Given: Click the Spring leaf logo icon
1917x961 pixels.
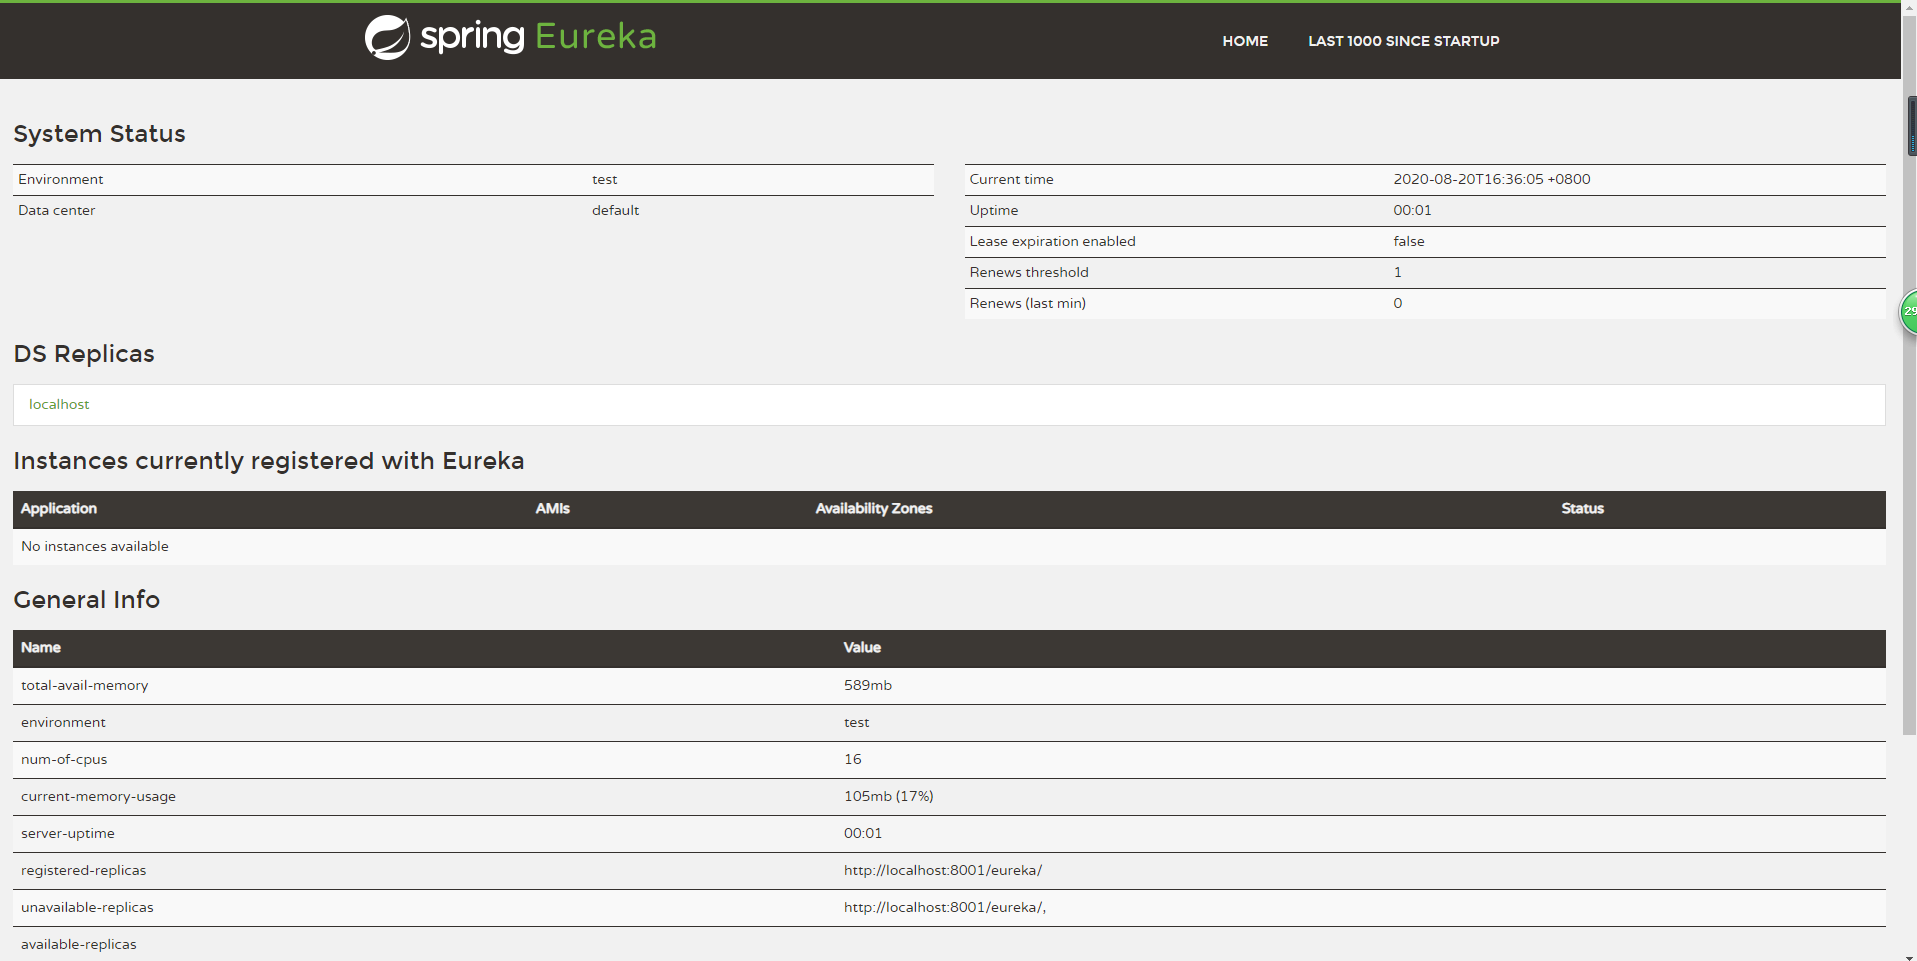Looking at the screenshot, I should [388, 38].
